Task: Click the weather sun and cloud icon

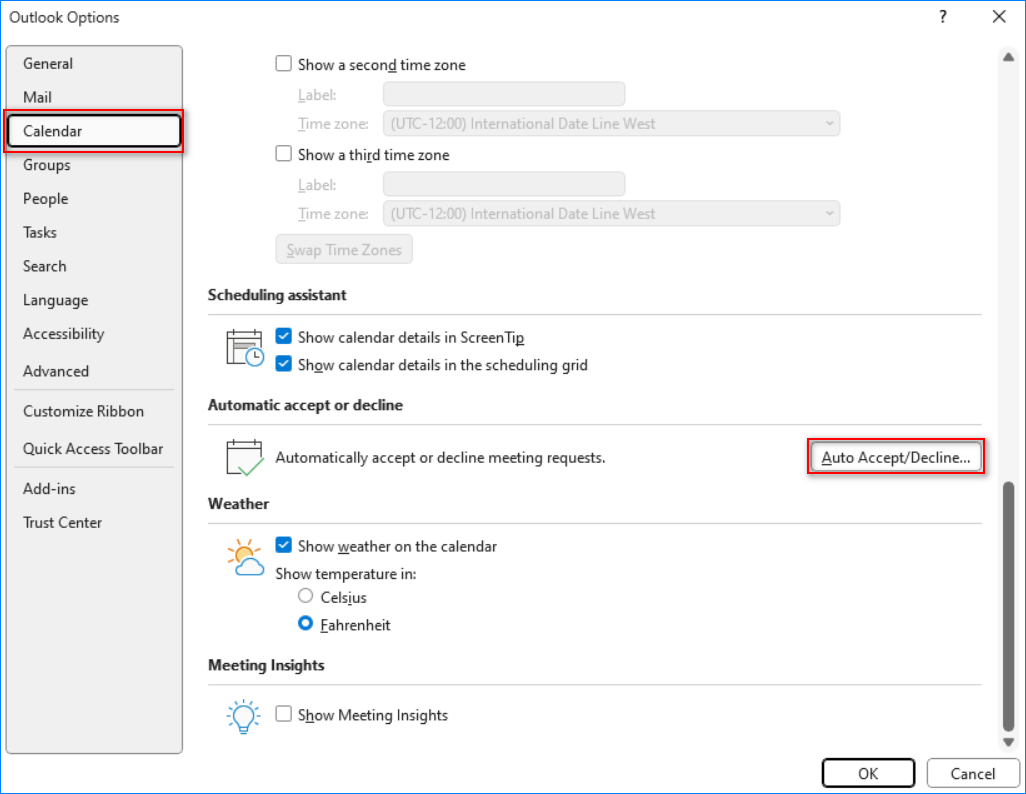Action: click(245, 557)
